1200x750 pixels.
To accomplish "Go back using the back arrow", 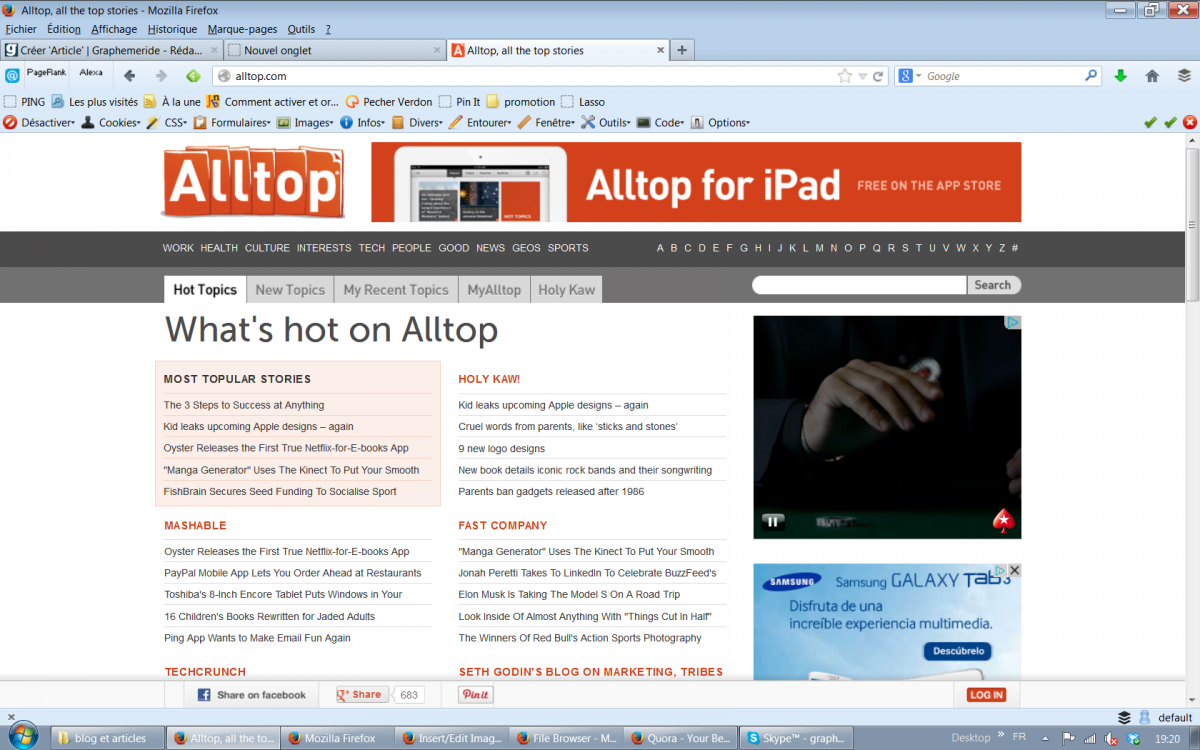I will (129, 76).
